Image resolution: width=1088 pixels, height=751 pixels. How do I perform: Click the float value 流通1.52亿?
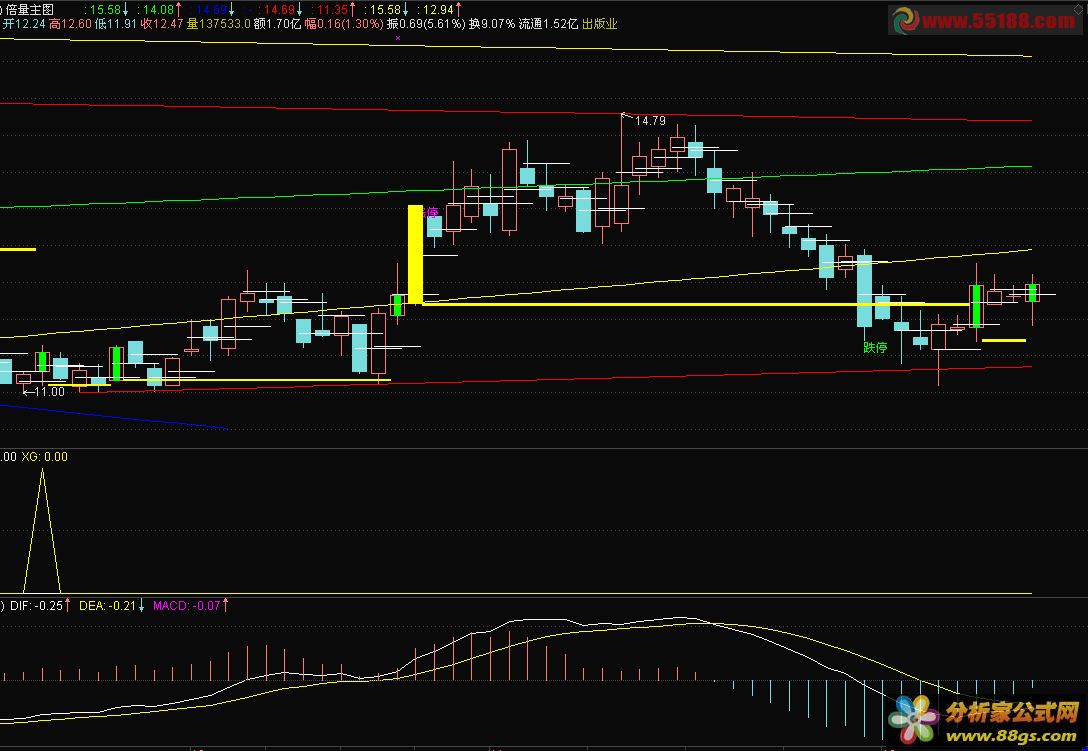click(548, 24)
